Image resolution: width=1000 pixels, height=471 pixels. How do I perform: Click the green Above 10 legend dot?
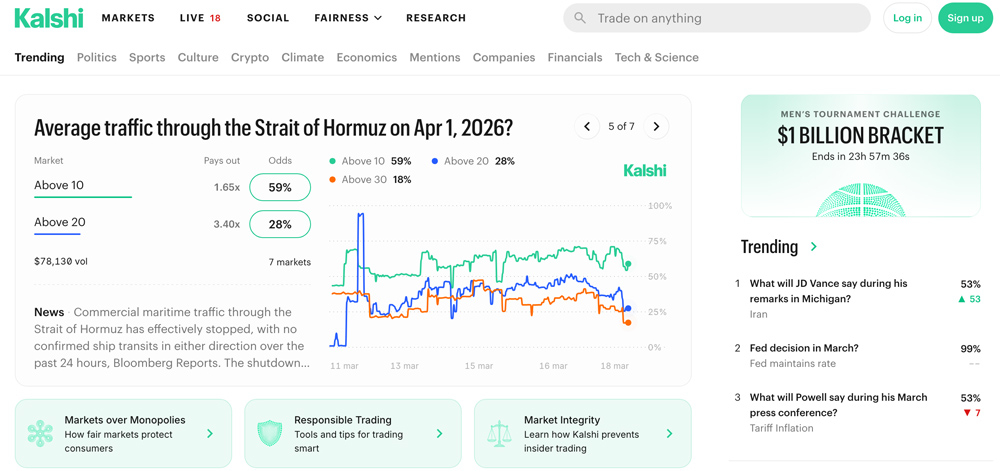tap(333, 161)
